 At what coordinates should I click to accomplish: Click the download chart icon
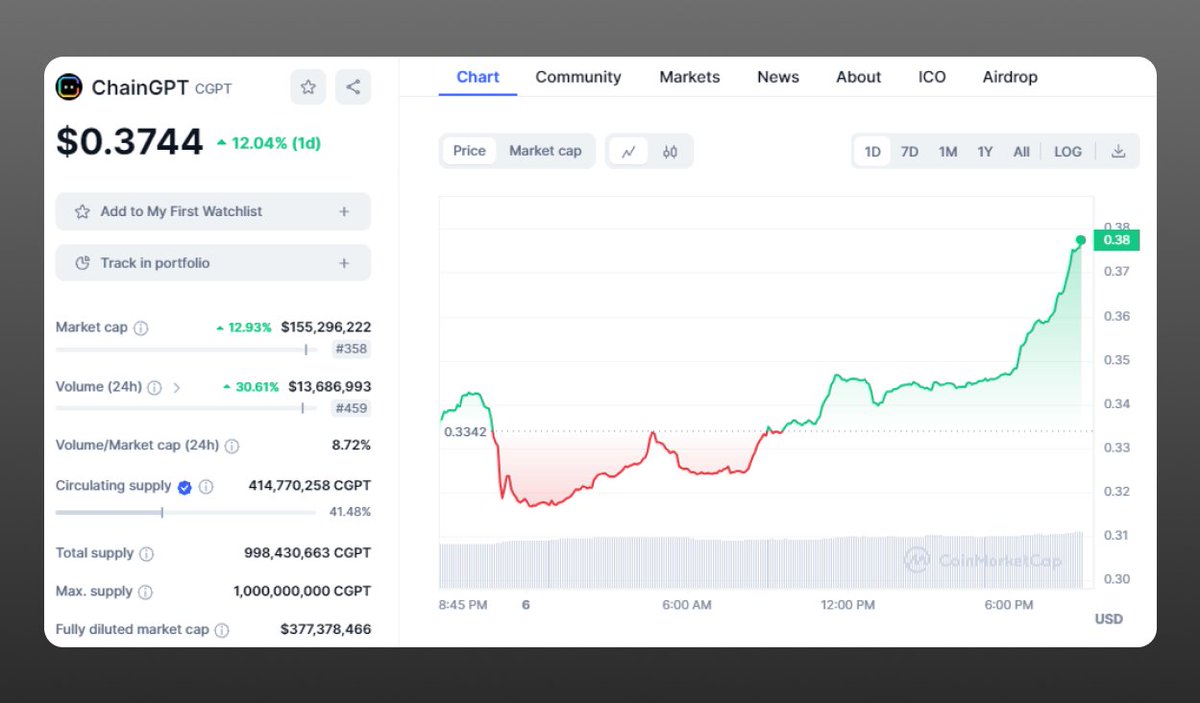point(1118,151)
